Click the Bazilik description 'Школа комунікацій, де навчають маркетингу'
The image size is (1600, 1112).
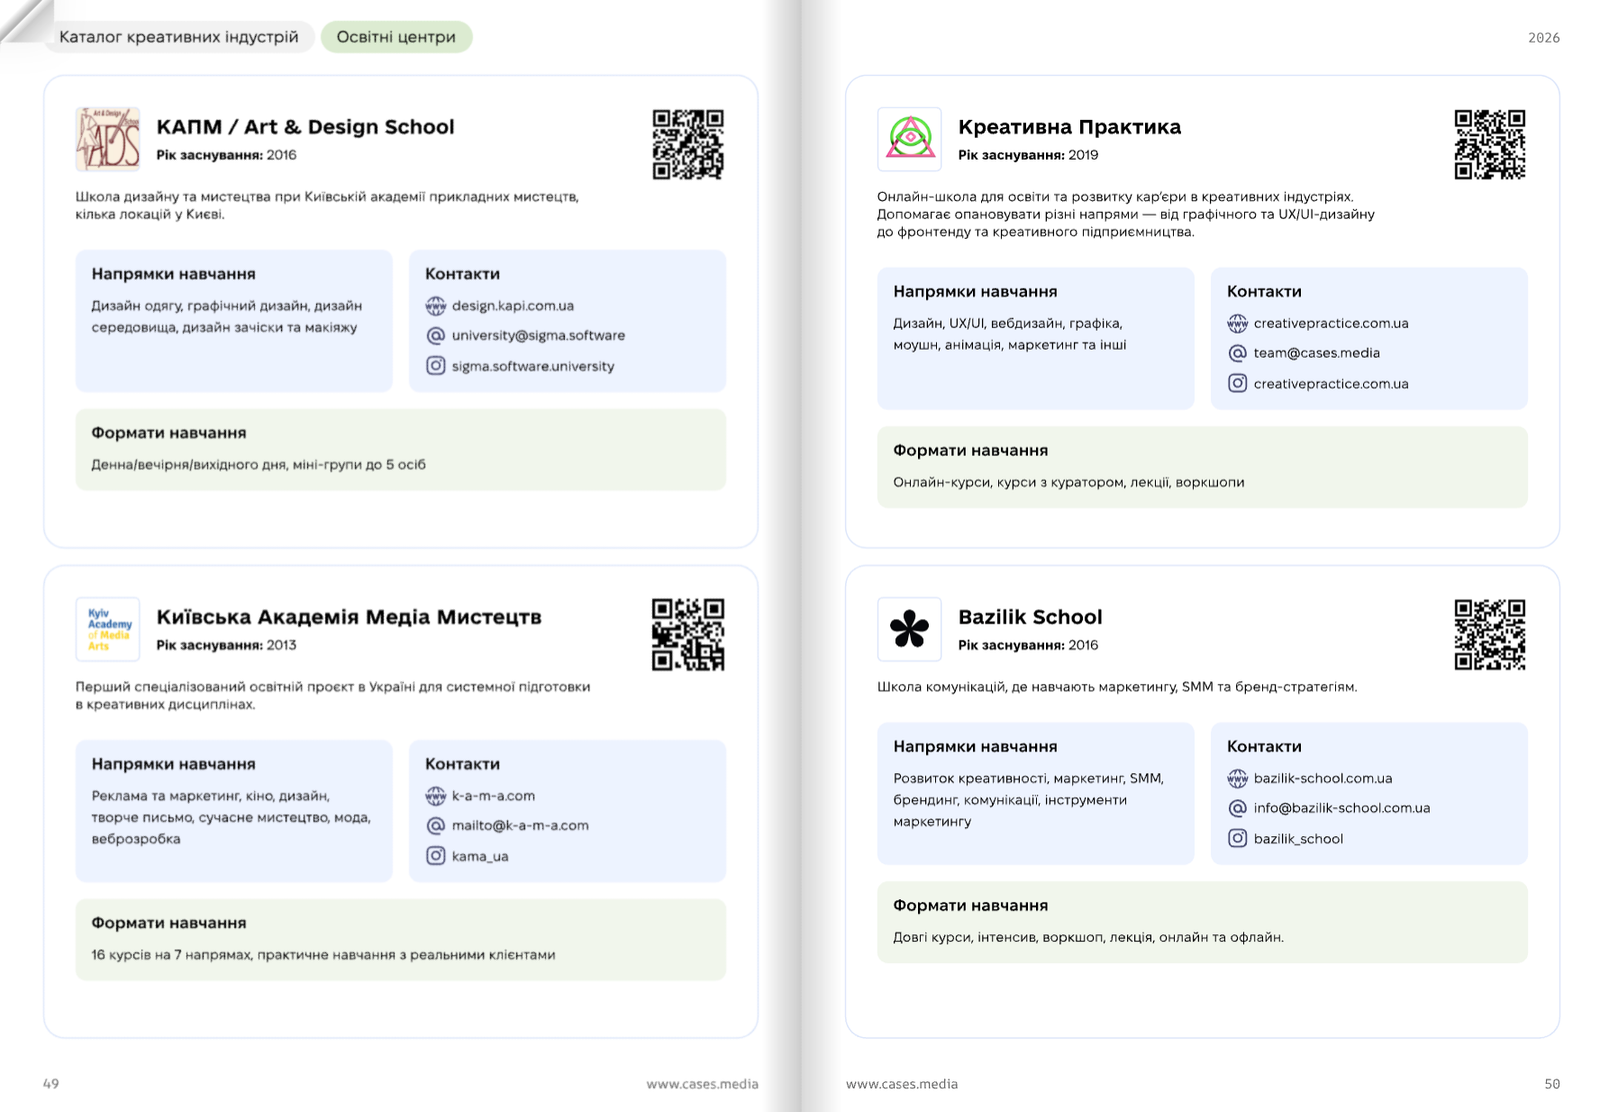[x=1117, y=687]
